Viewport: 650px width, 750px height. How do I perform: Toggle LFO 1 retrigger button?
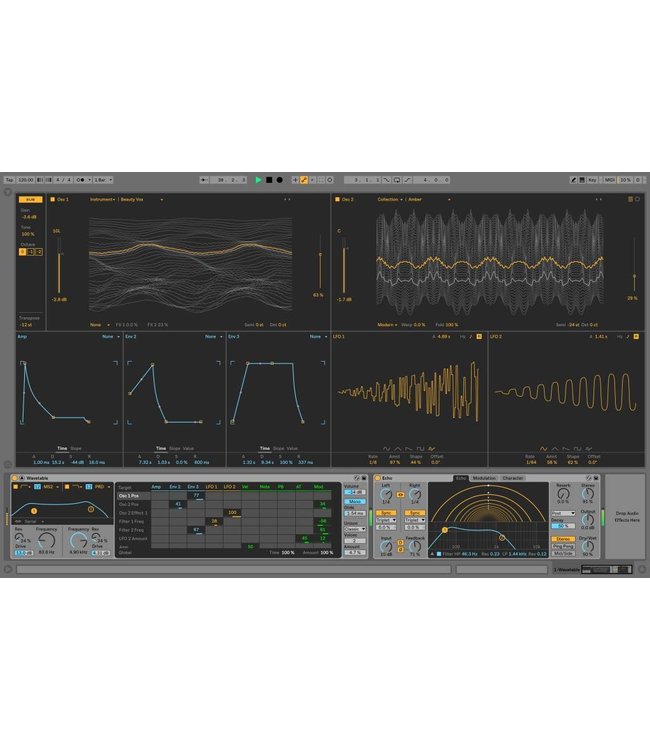click(479, 337)
